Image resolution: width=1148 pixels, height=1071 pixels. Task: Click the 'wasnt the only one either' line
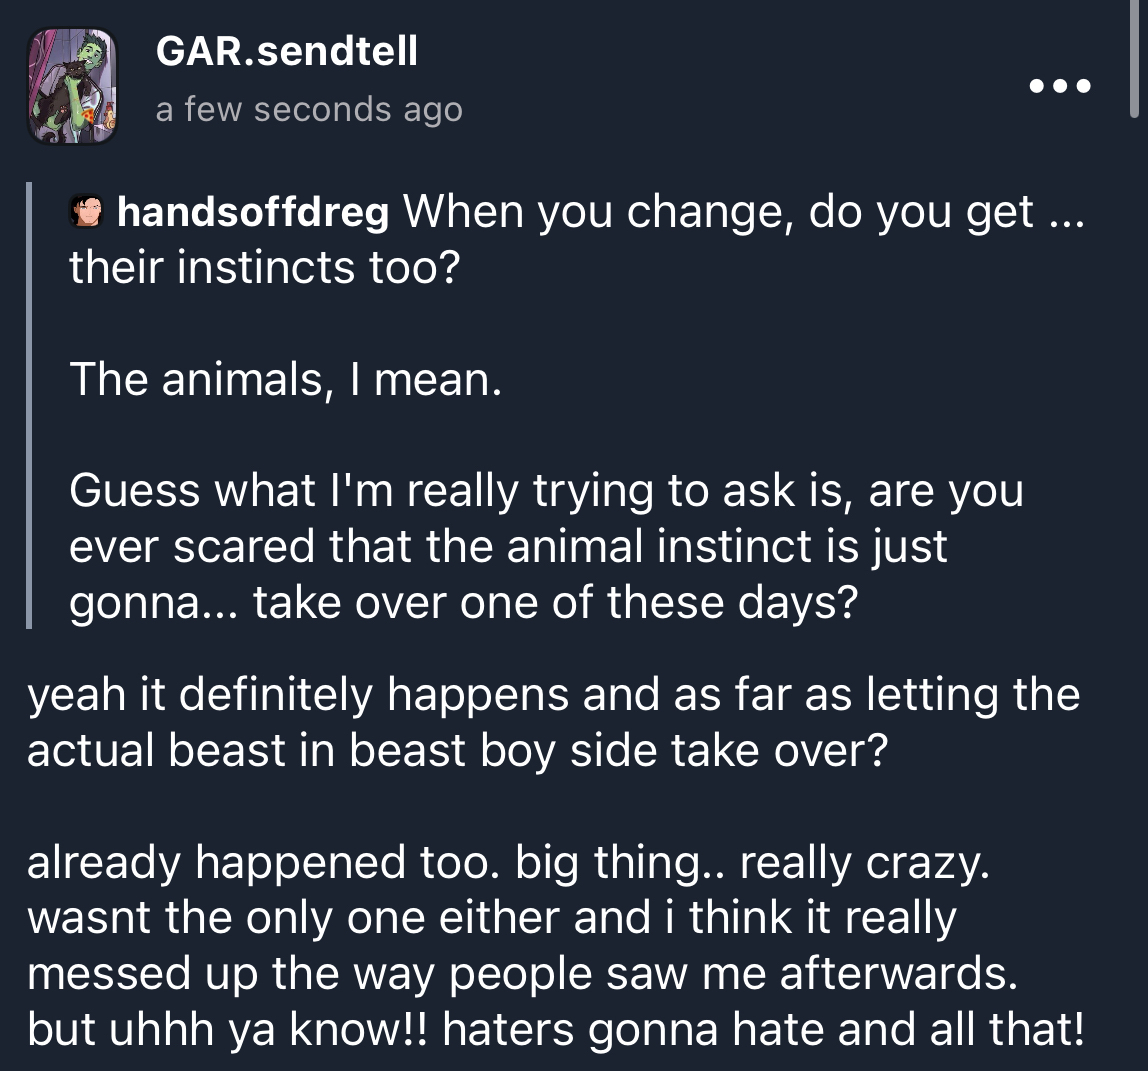[491, 919]
